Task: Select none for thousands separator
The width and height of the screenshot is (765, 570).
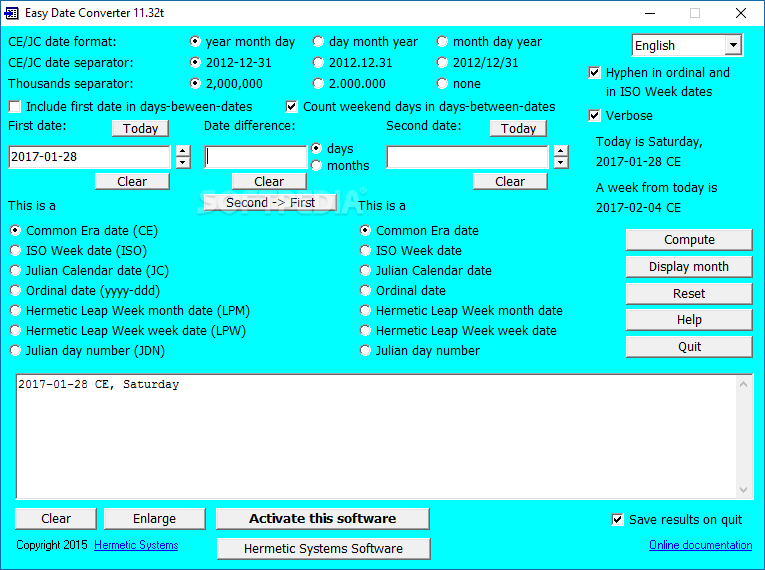Action: pyautogui.click(x=442, y=84)
